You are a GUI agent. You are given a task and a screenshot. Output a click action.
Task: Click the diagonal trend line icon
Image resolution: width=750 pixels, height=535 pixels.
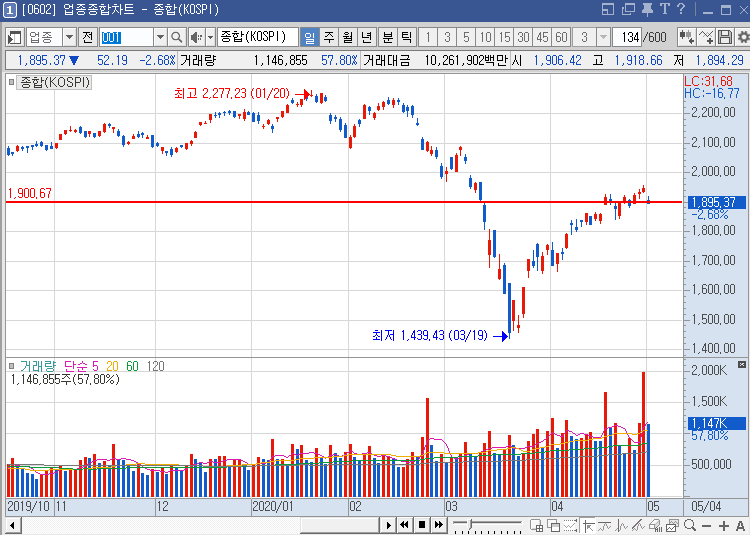639,525
